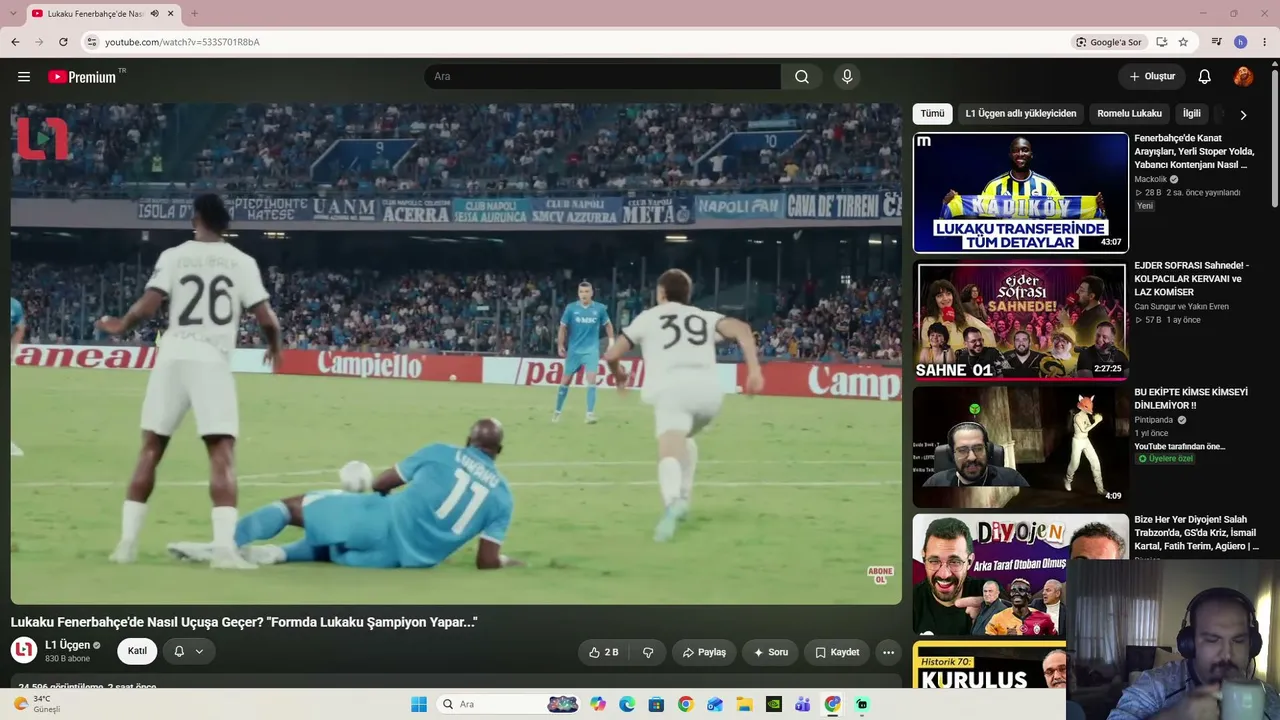The width and height of the screenshot is (1280, 720).
Task: Open more actions ellipsis under the video
Action: [x=888, y=652]
